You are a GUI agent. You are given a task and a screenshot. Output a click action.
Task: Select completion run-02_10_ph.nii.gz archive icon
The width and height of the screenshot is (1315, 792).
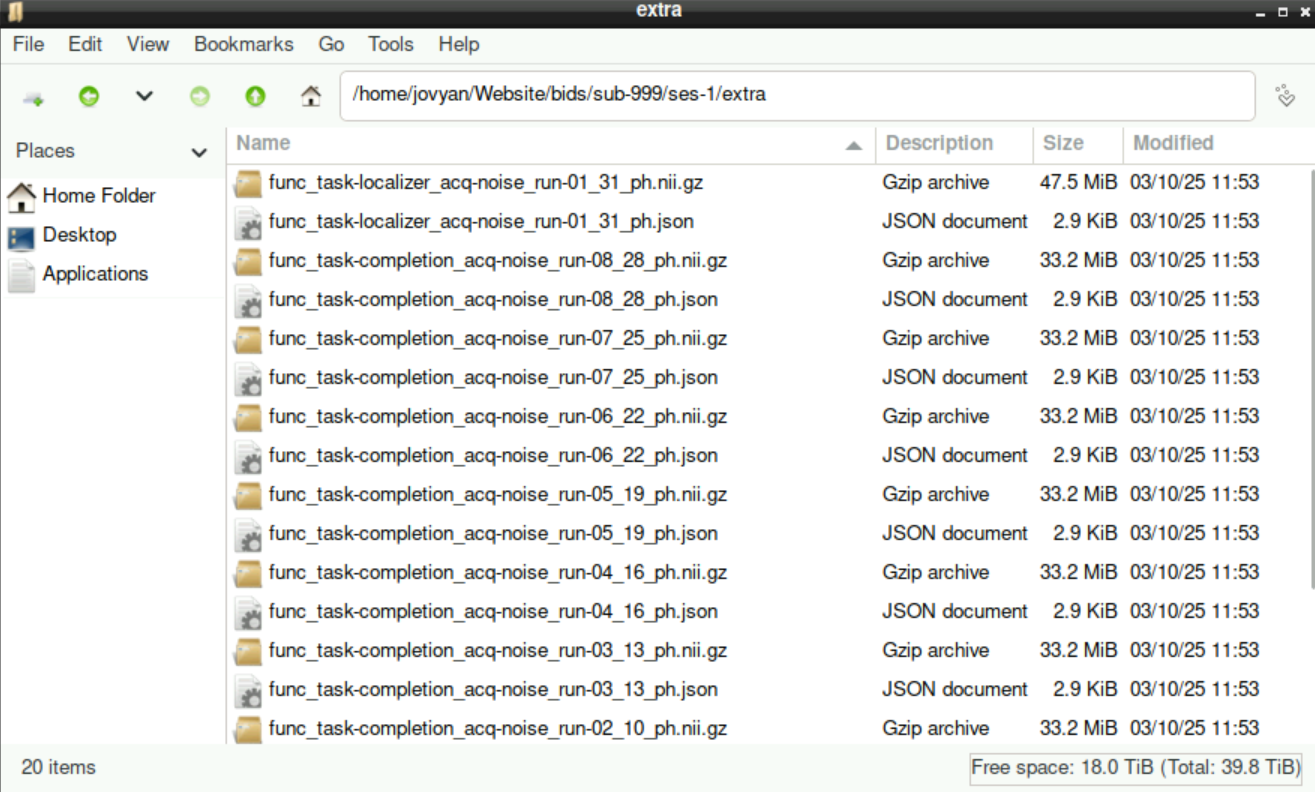coord(248,729)
